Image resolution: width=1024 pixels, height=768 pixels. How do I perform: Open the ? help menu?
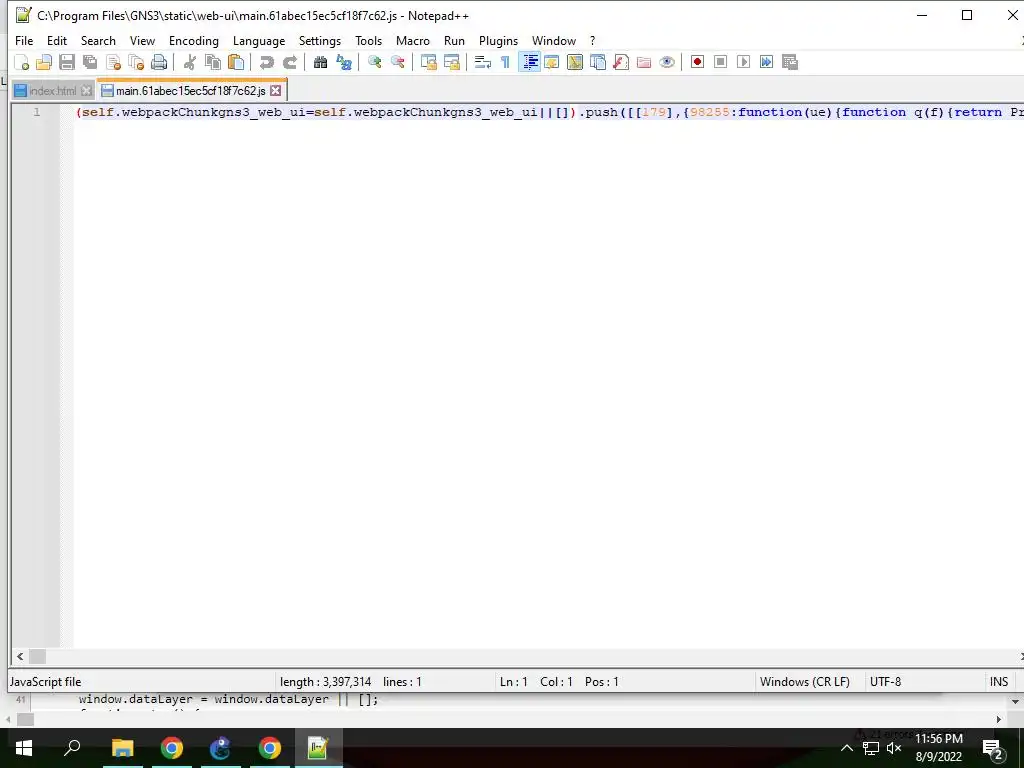click(x=593, y=40)
